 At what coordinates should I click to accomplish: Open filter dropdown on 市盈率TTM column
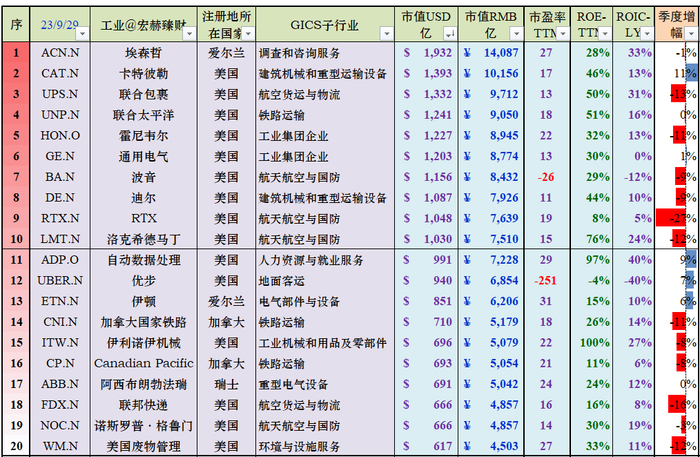point(562,33)
